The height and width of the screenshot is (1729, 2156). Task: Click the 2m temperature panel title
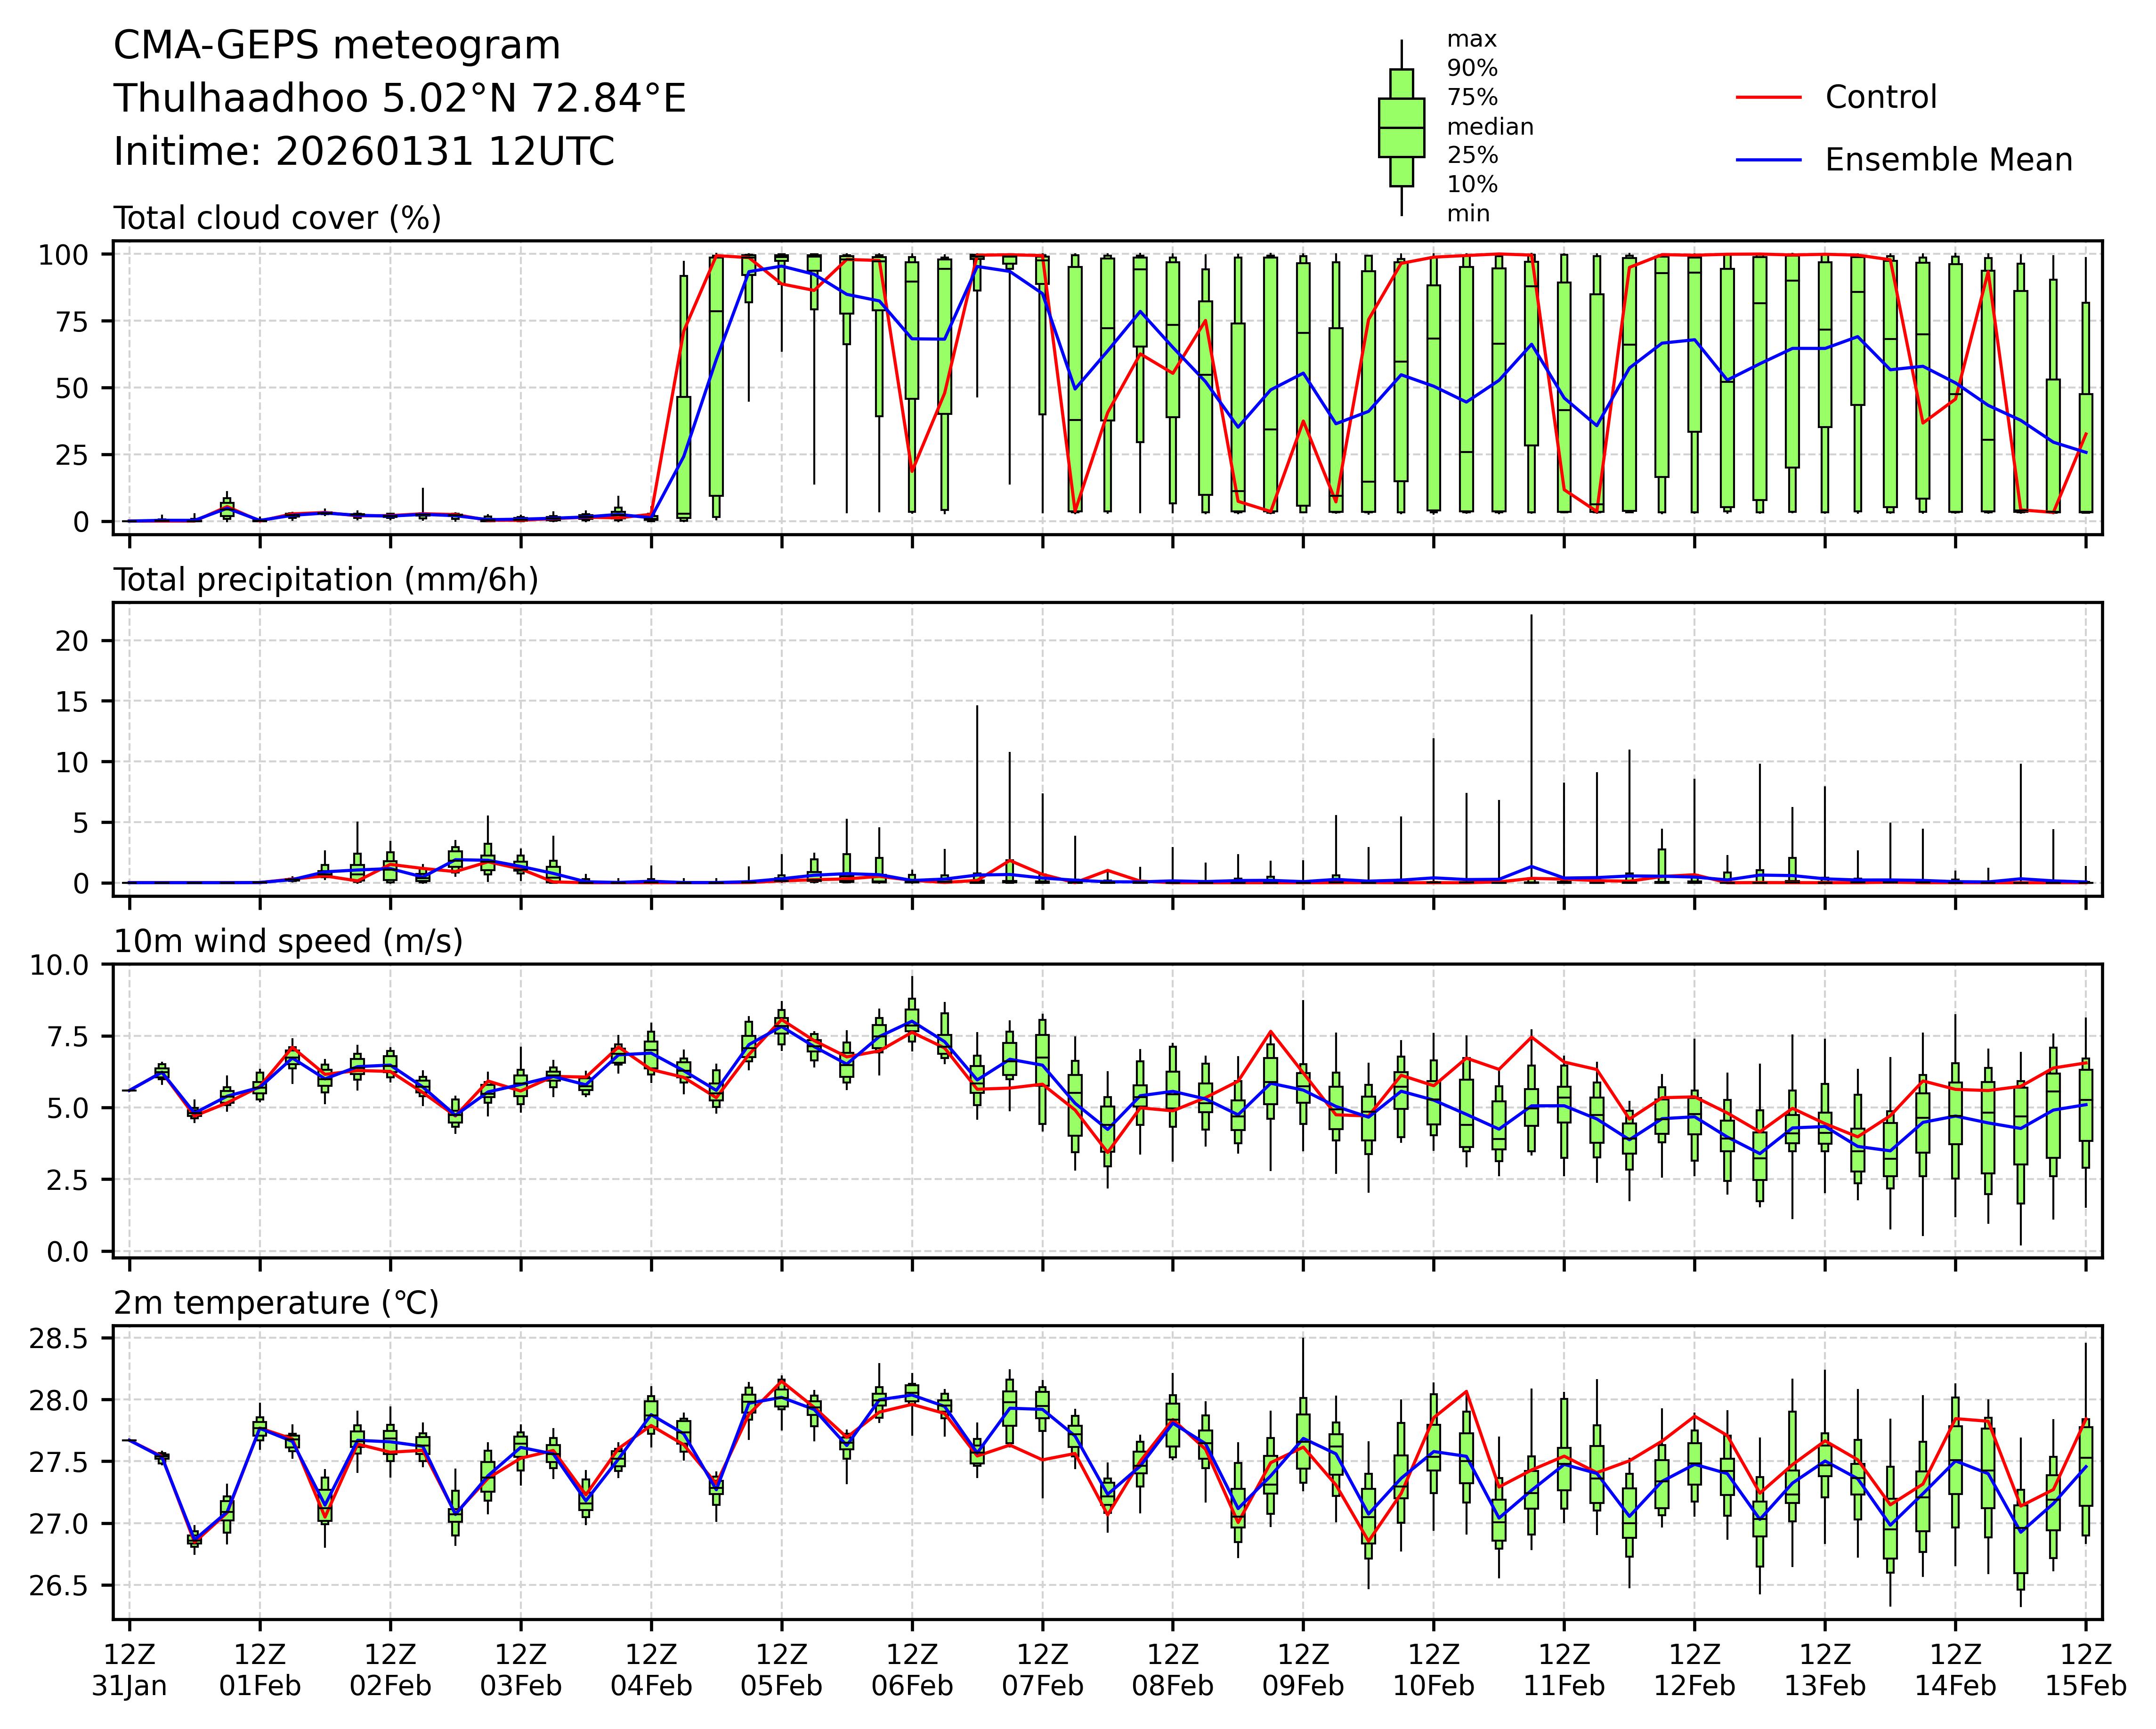pyautogui.click(x=276, y=1303)
